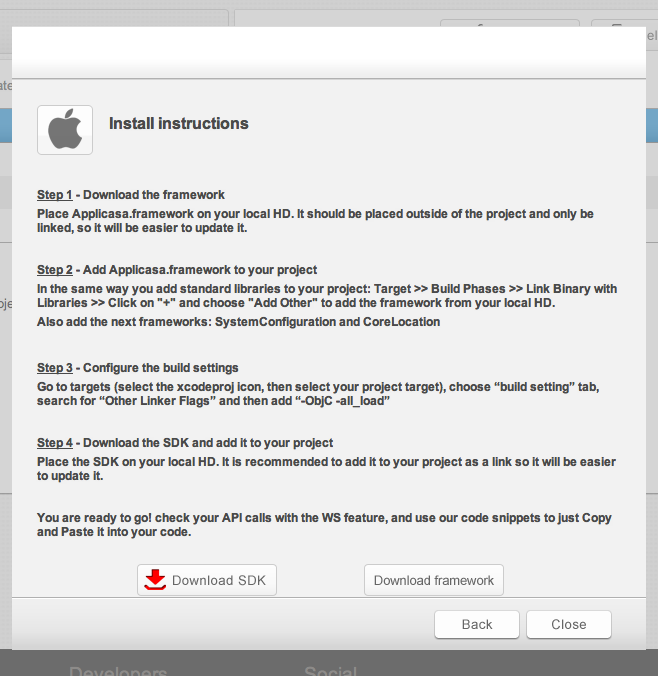Click the Social footer heading behind dialog
This screenshot has height=676, width=658.
[x=330, y=671]
